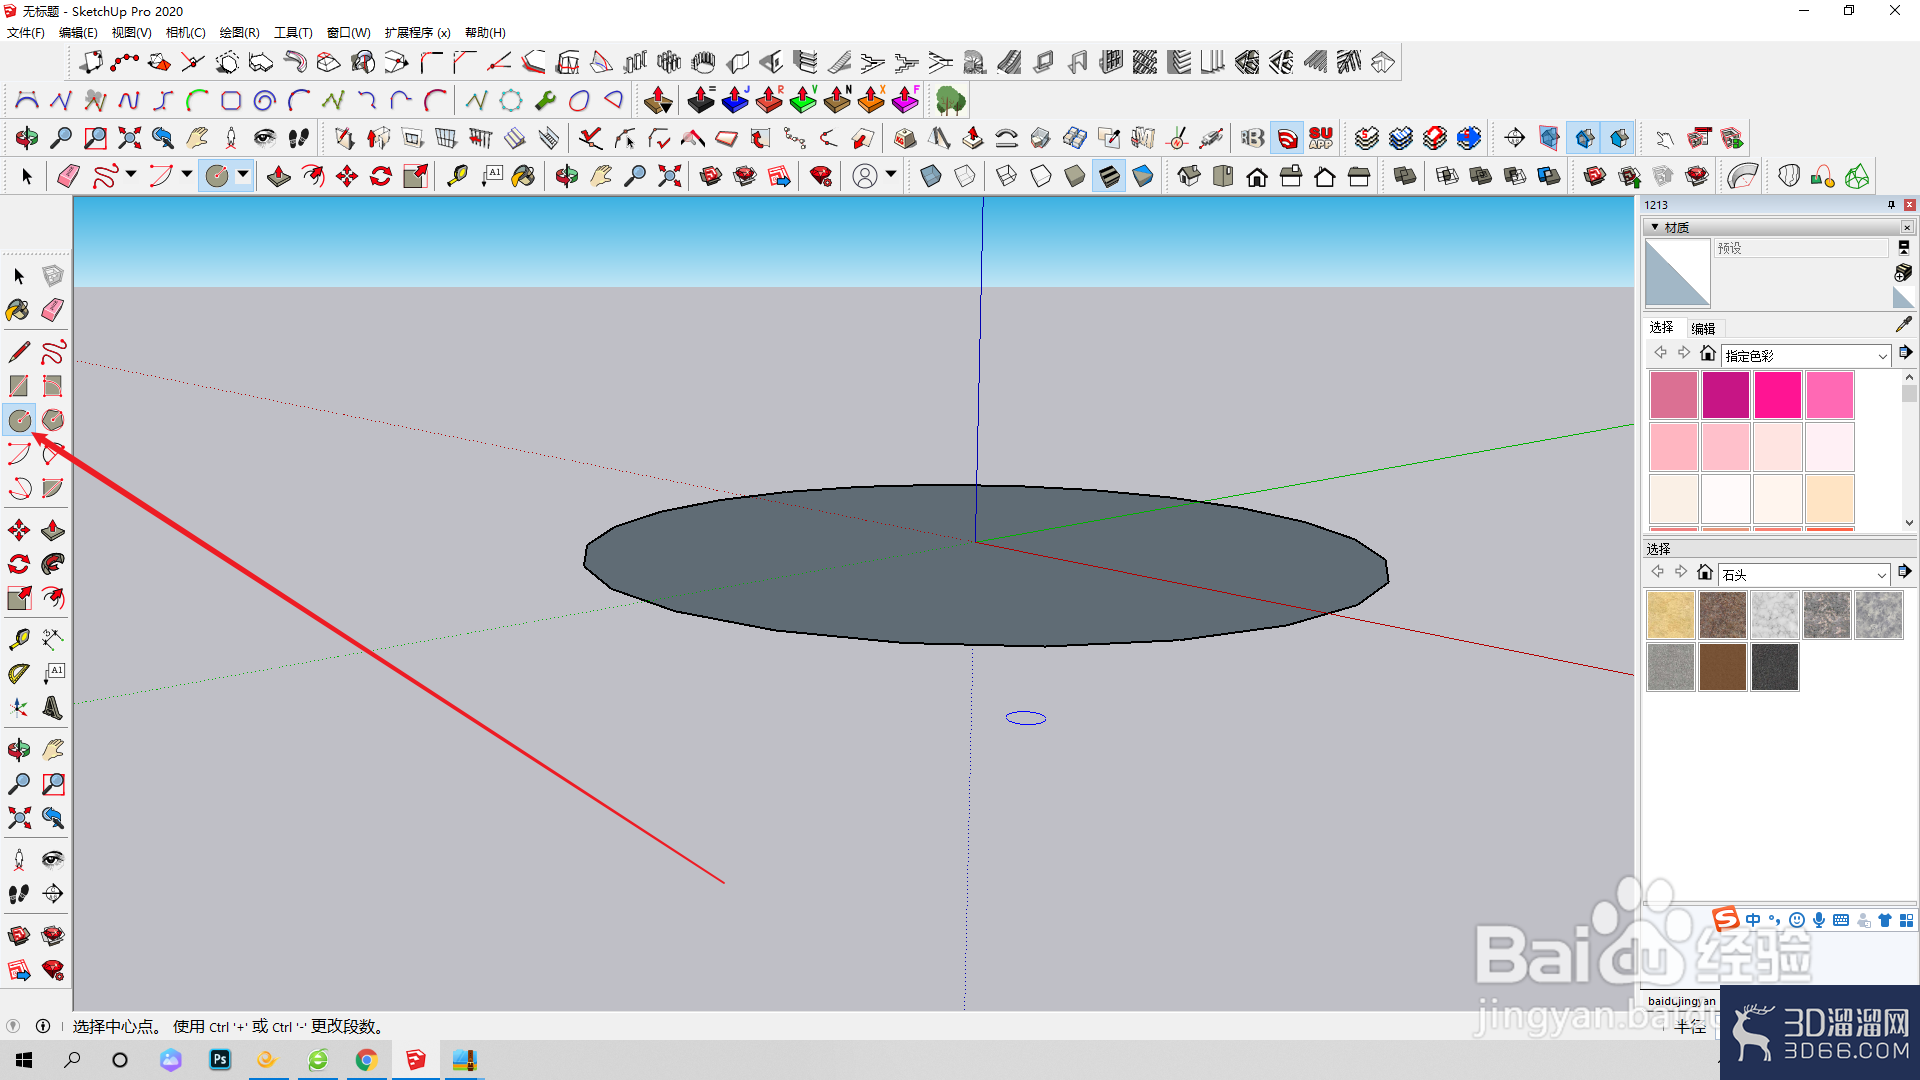Open the 绘图(R) menu
The height and width of the screenshot is (1080, 1920).
239,33
